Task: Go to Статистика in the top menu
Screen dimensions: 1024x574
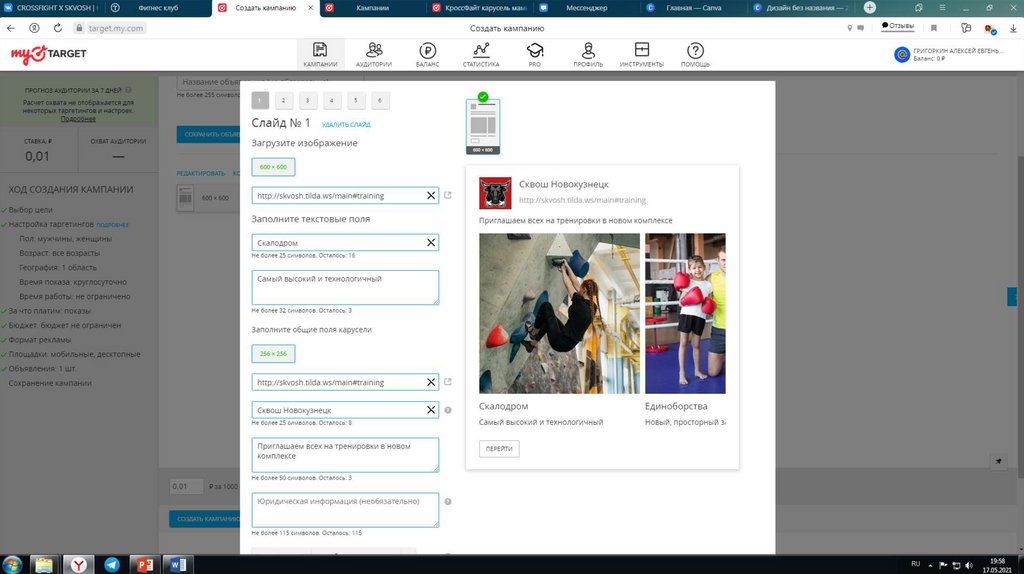Action: 481,54
